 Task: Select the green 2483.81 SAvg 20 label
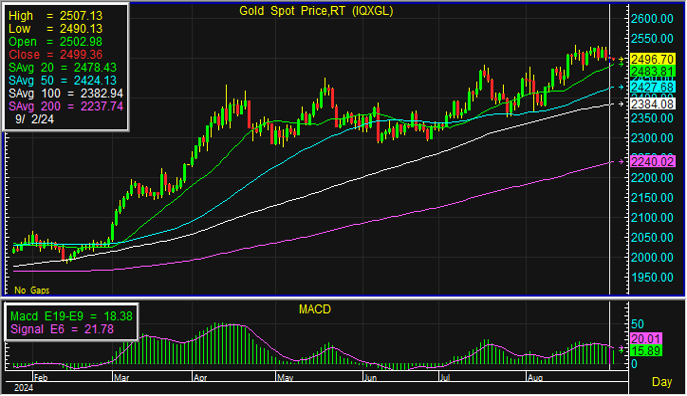click(652, 71)
